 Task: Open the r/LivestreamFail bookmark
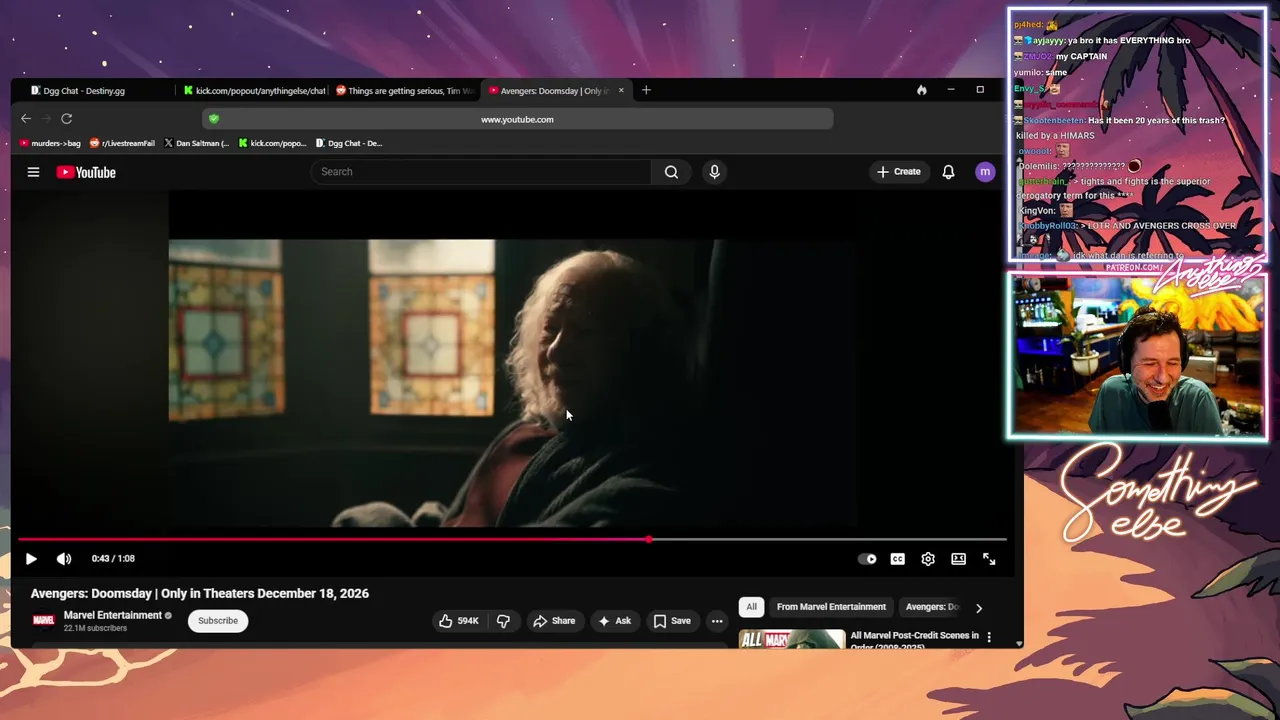coord(122,143)
